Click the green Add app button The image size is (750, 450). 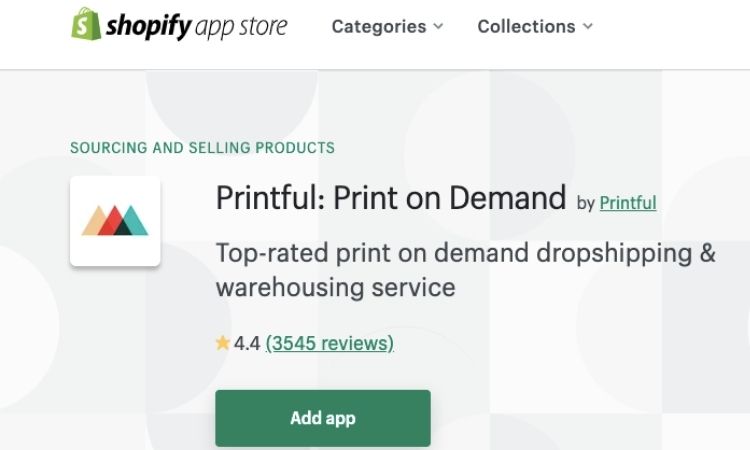(x=323, y=418)
